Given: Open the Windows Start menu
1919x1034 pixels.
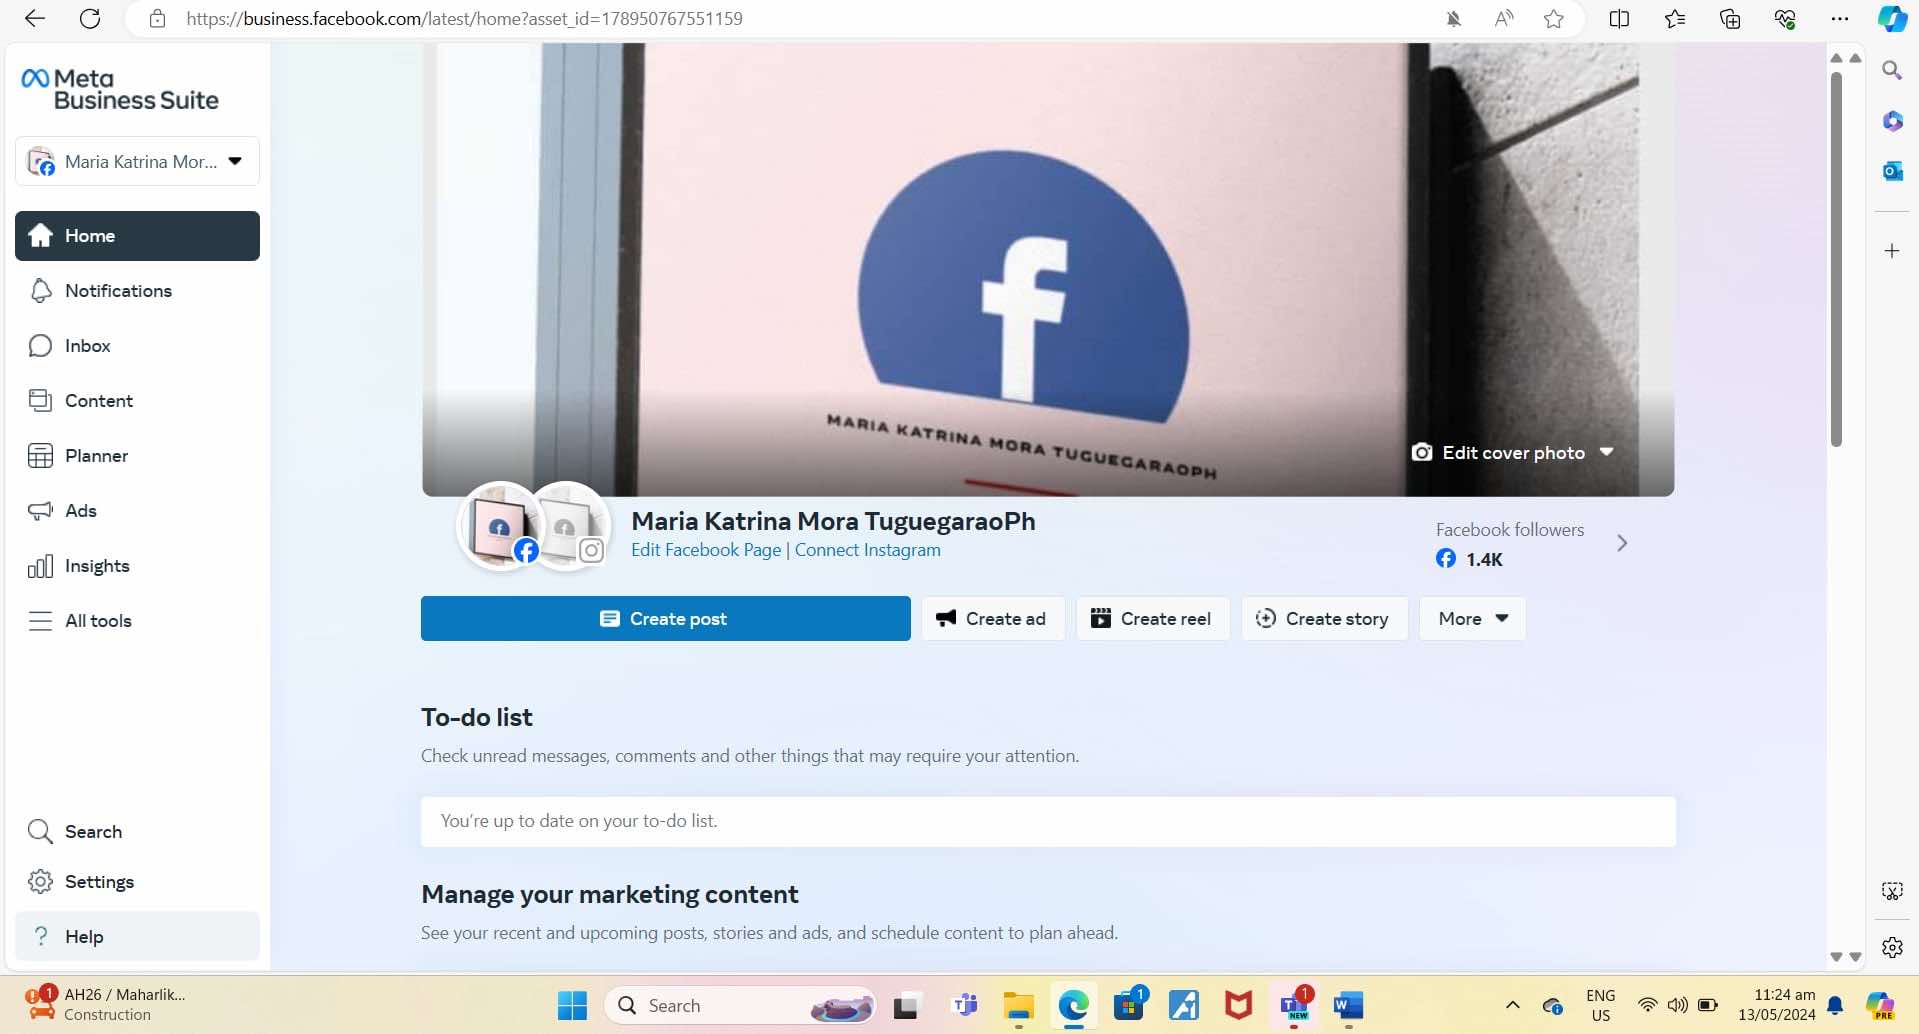Looking at the screenshot, I should pyautogui.click(x=572, y=1006).
